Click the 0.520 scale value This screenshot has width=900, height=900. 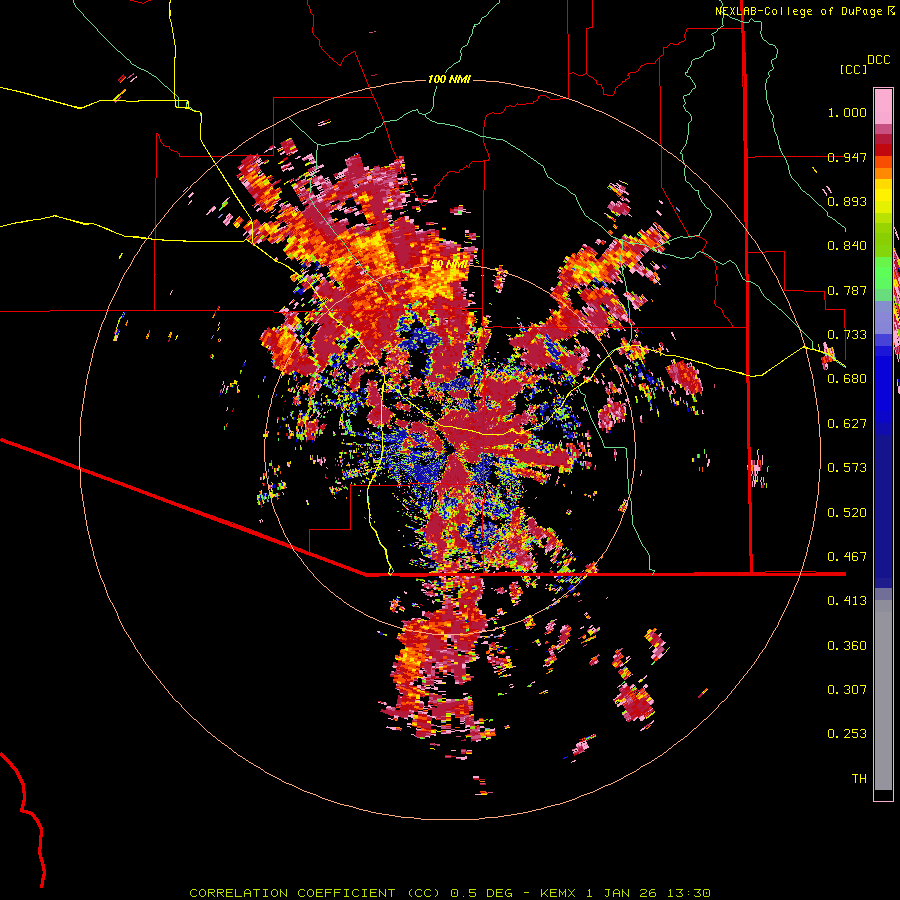pyautogui.click(x=847, y=513)
